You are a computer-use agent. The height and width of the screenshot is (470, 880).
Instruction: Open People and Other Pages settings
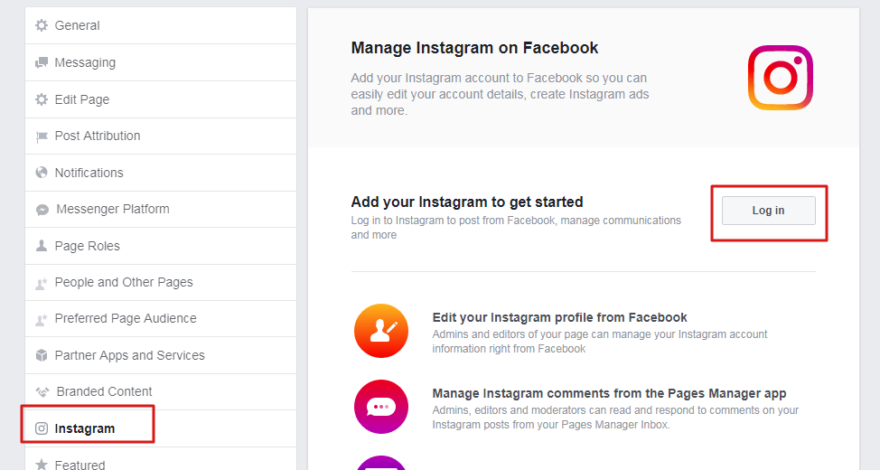[161, 282]
